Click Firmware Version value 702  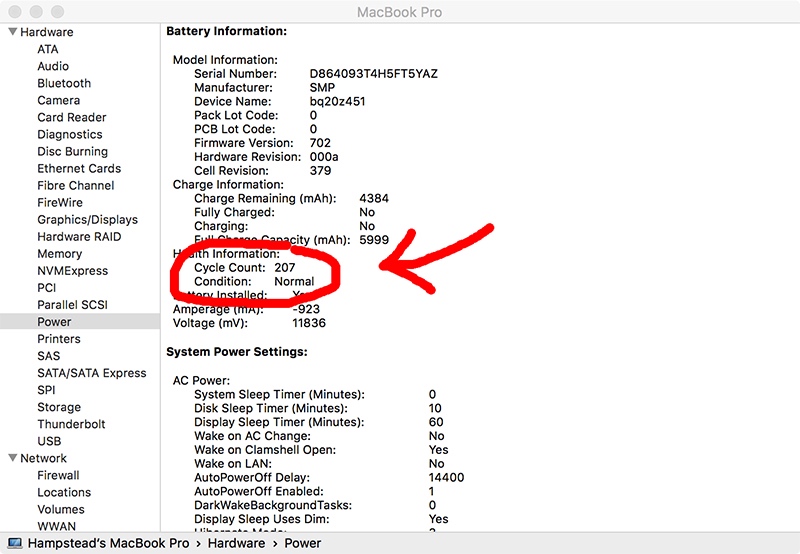tap(320, 143)
